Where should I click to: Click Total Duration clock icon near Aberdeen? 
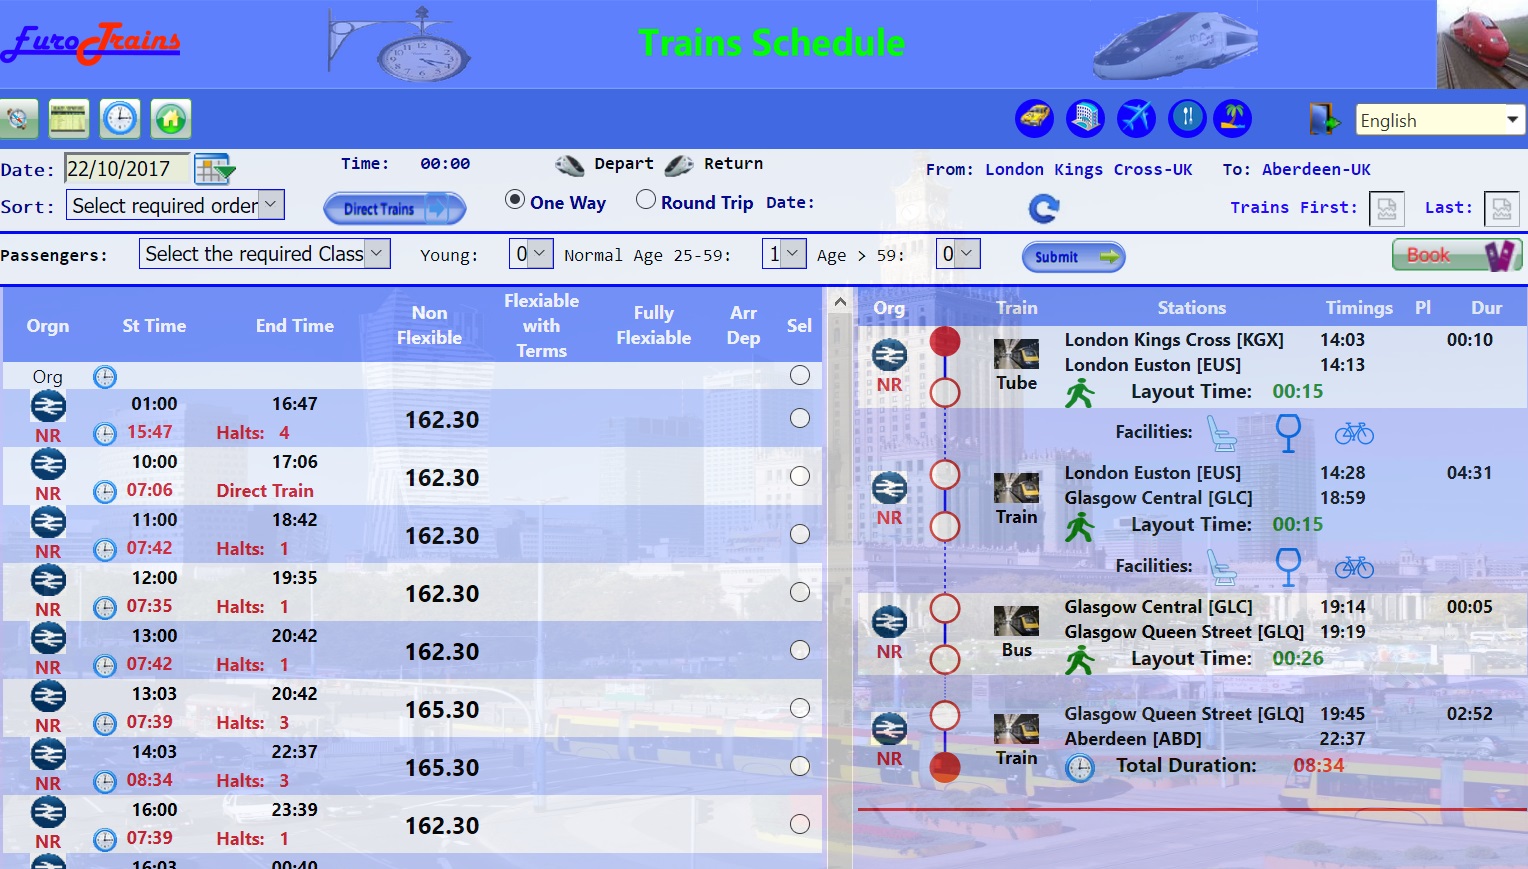tap(1079, 768)
